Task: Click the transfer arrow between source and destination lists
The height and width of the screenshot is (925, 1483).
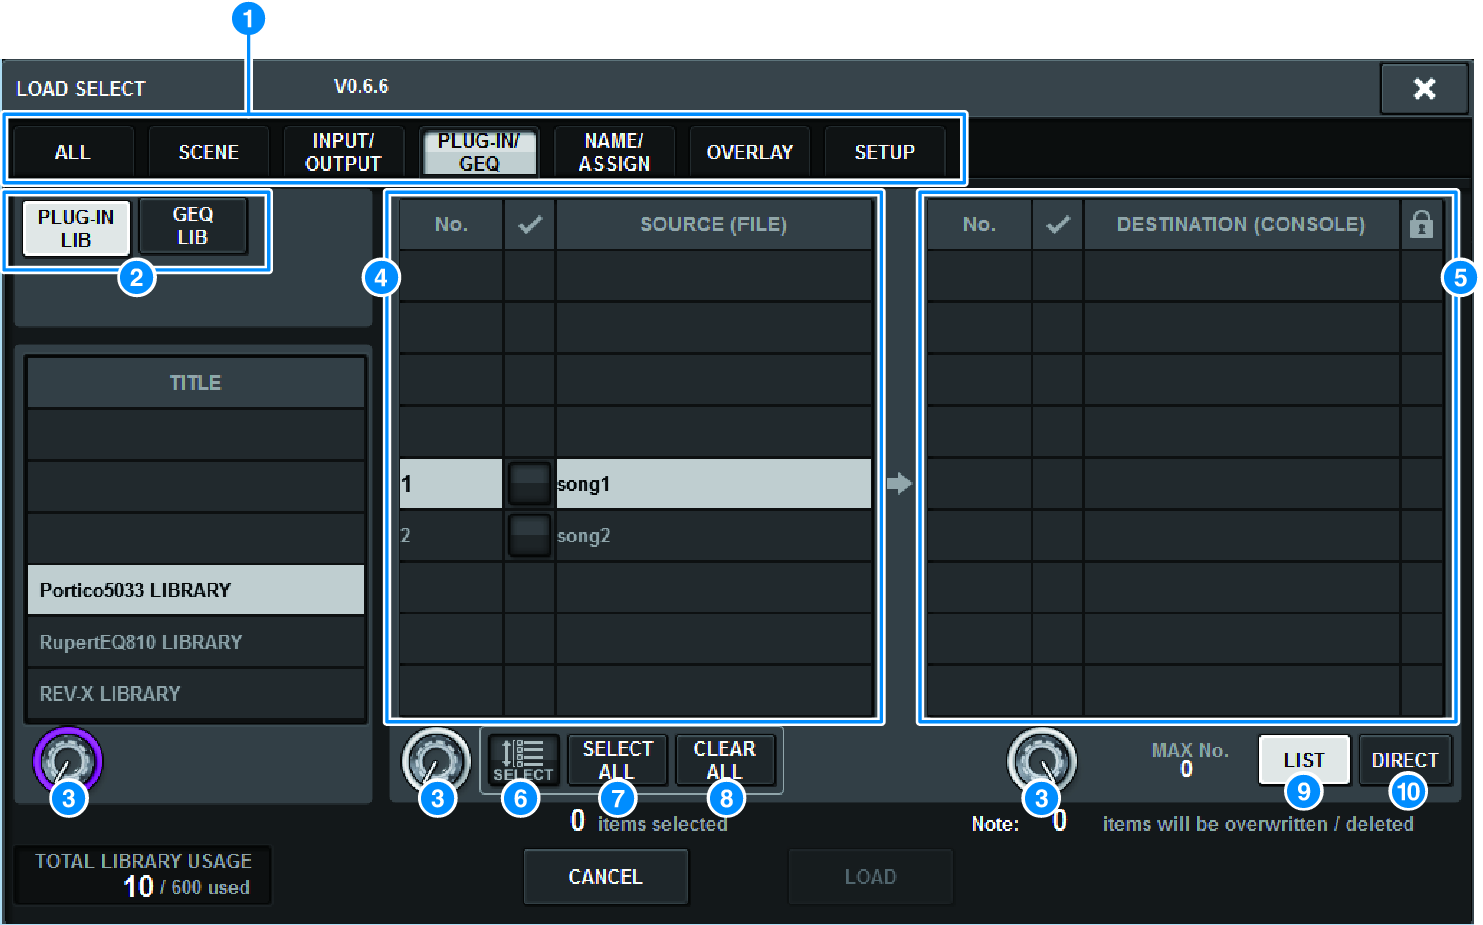Action: click(899, 482)
